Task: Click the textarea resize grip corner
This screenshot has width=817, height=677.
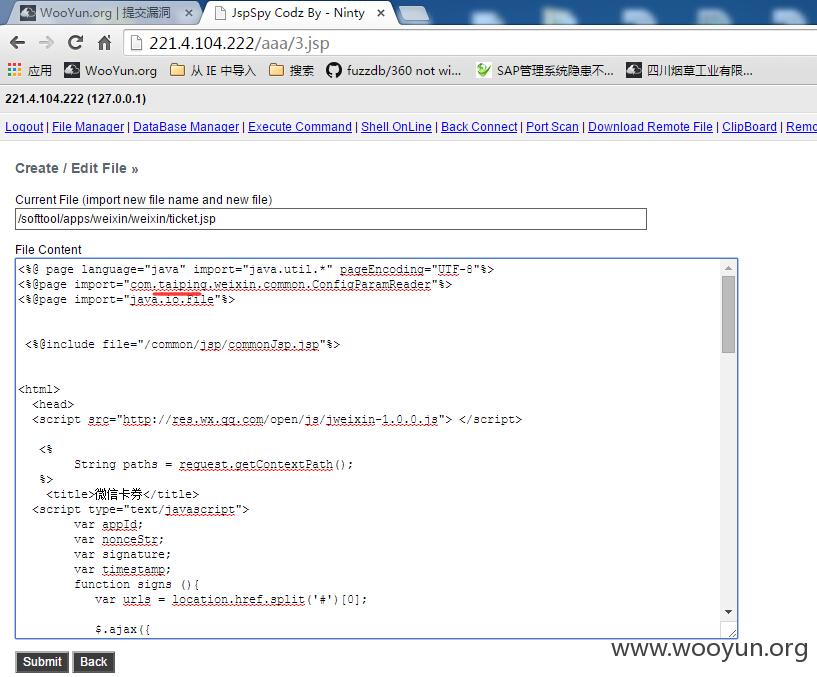Action: (731, 632)
